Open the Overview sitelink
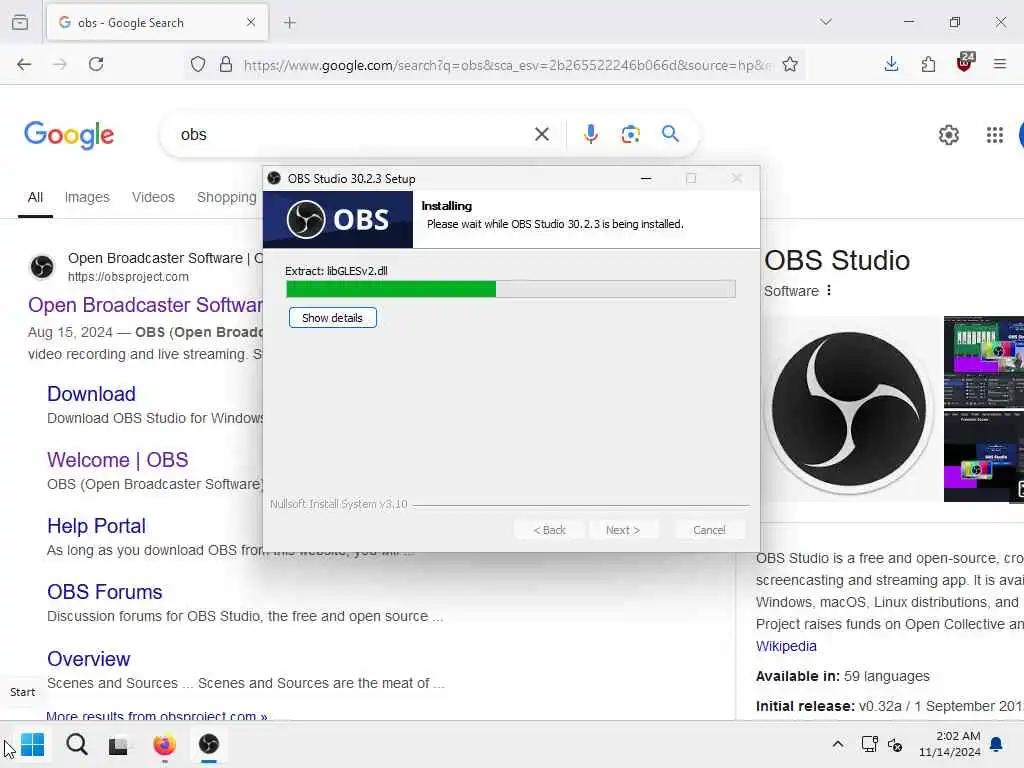The width and height of the screenshot is (1024, 768). 89,659
